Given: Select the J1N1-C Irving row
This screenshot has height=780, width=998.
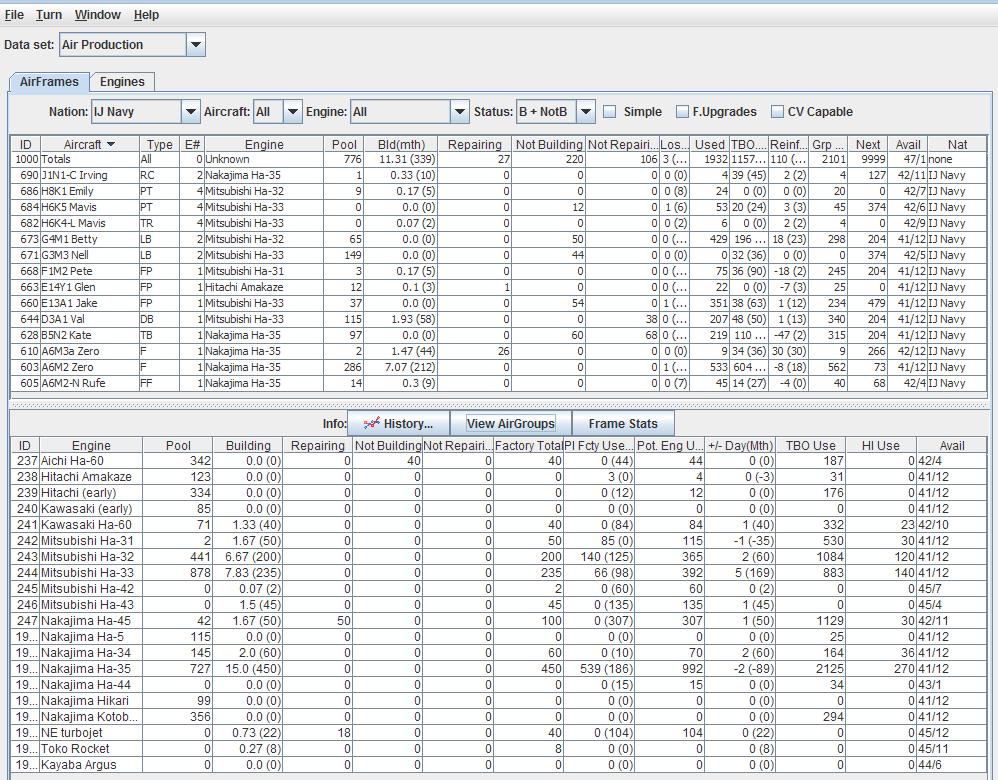Looking at the screenshot, I should 498,175.
